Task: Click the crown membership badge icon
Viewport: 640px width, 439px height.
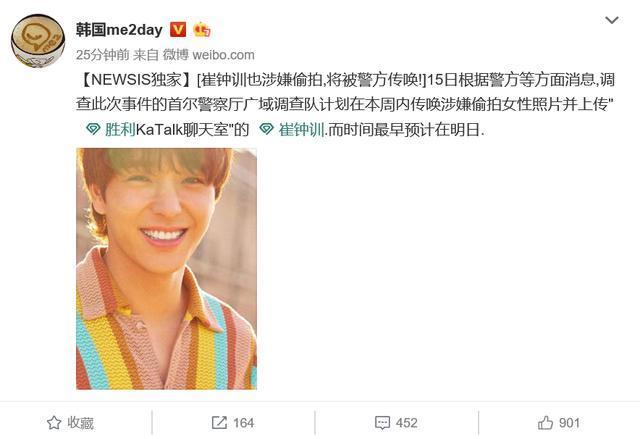Action: click(x=202, y=29)
